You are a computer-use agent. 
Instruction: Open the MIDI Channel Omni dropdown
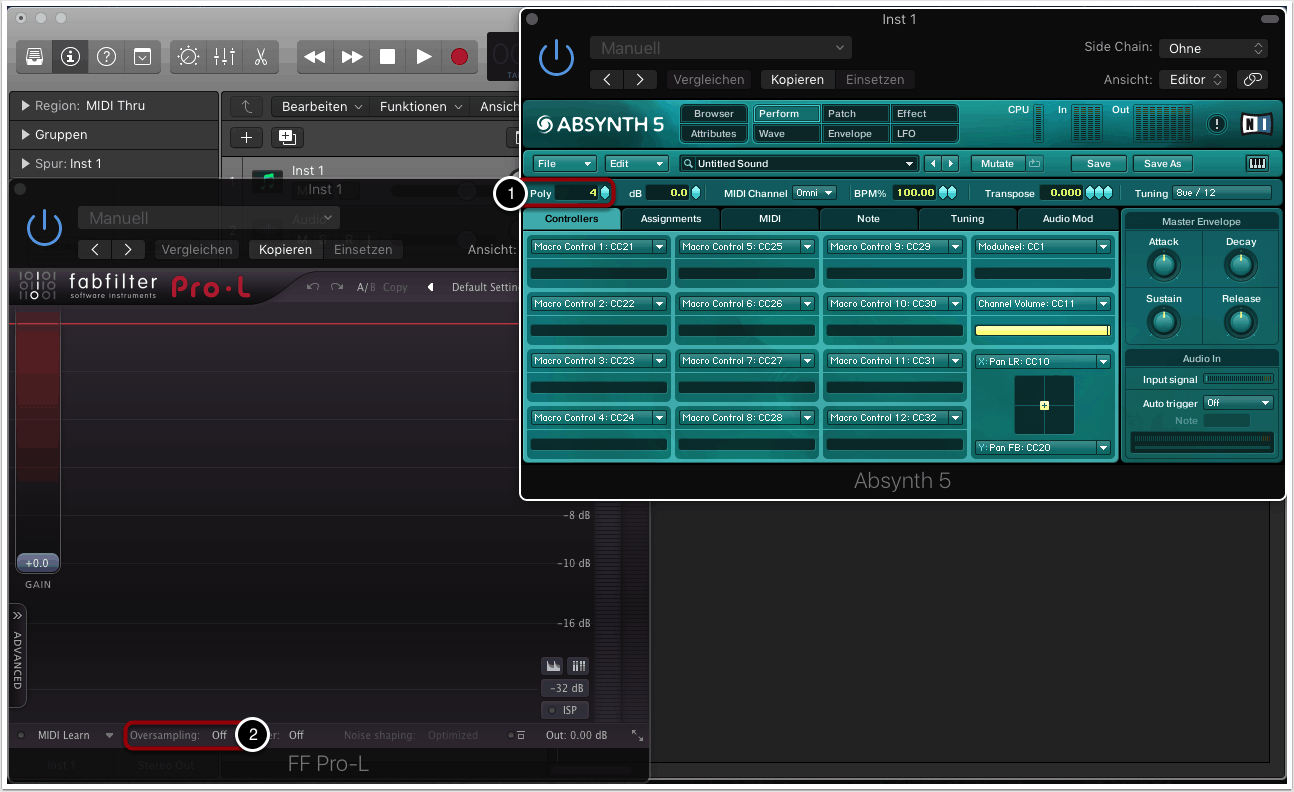click(x=814, y=192)
